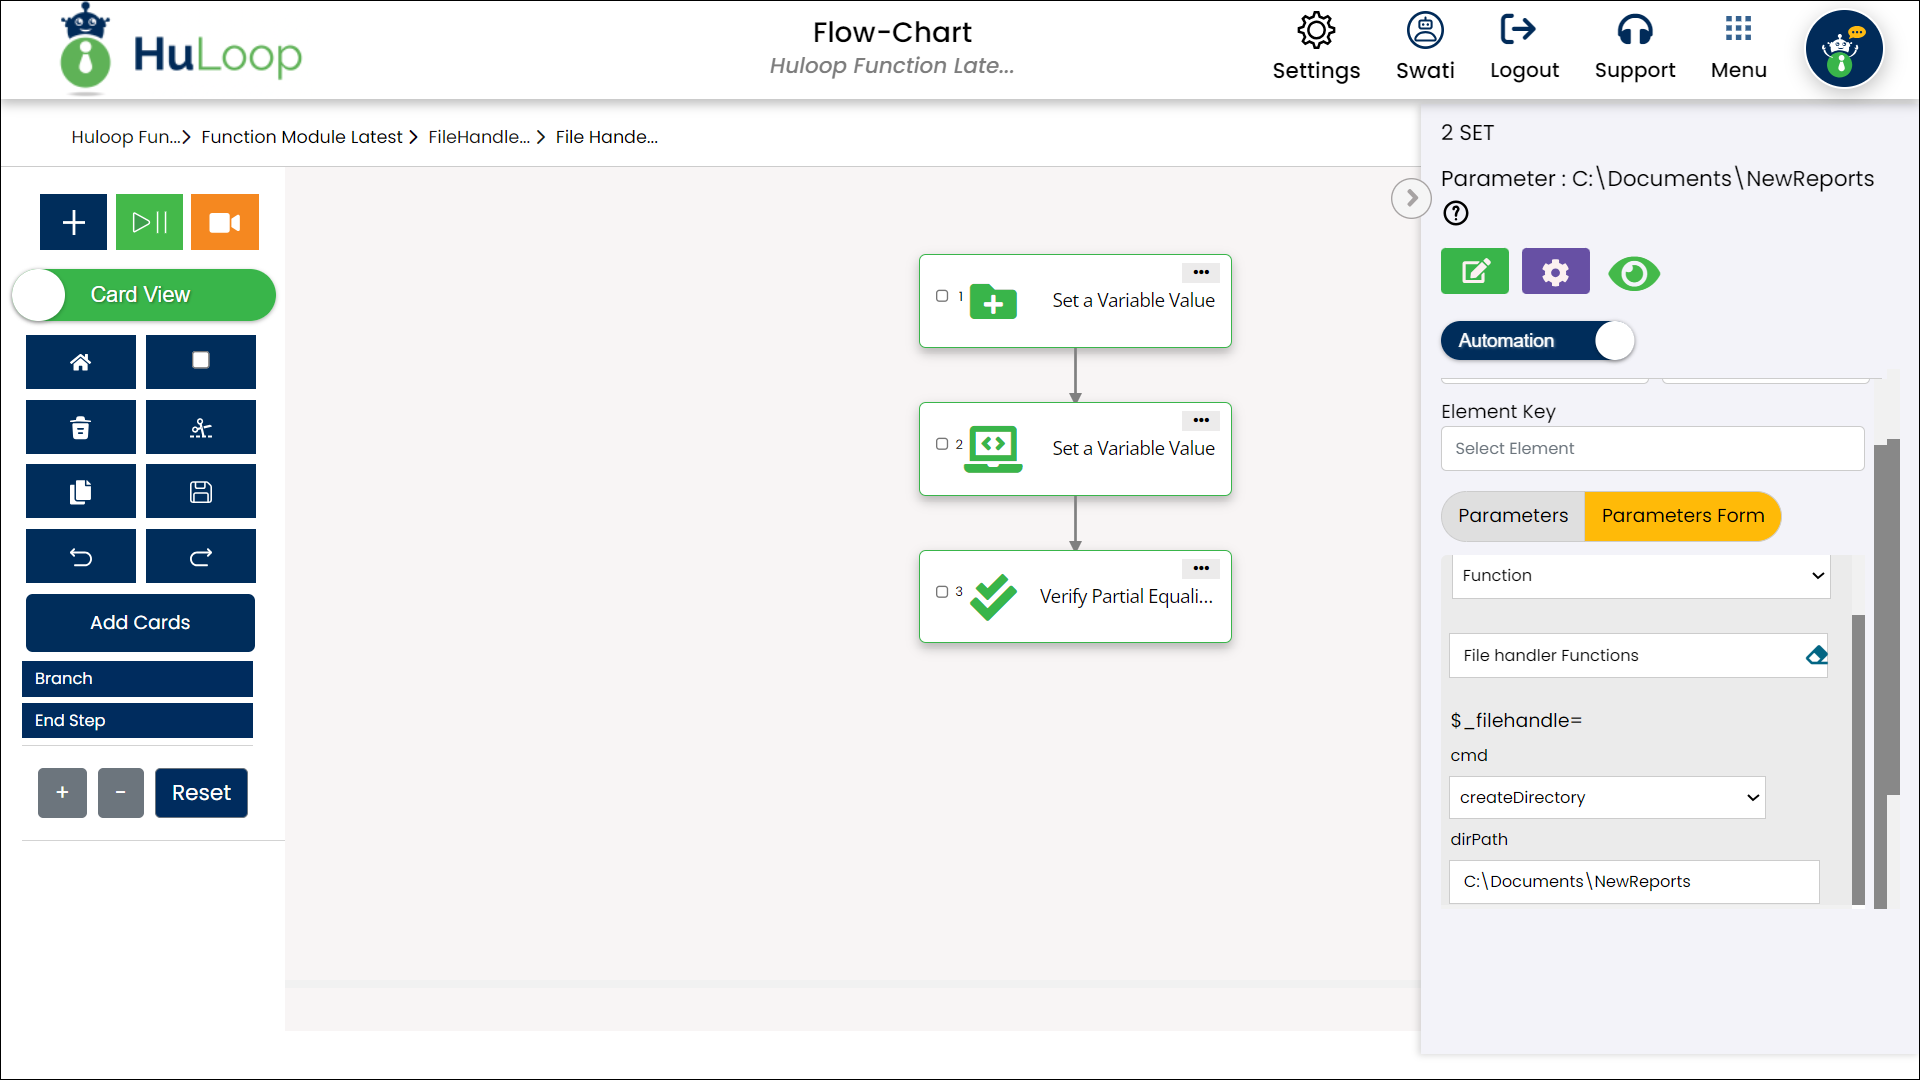Clear File handler Functions with eraser icon
The height and width of the screenshot is (1080, 1920).
(x=1816, y=656)
